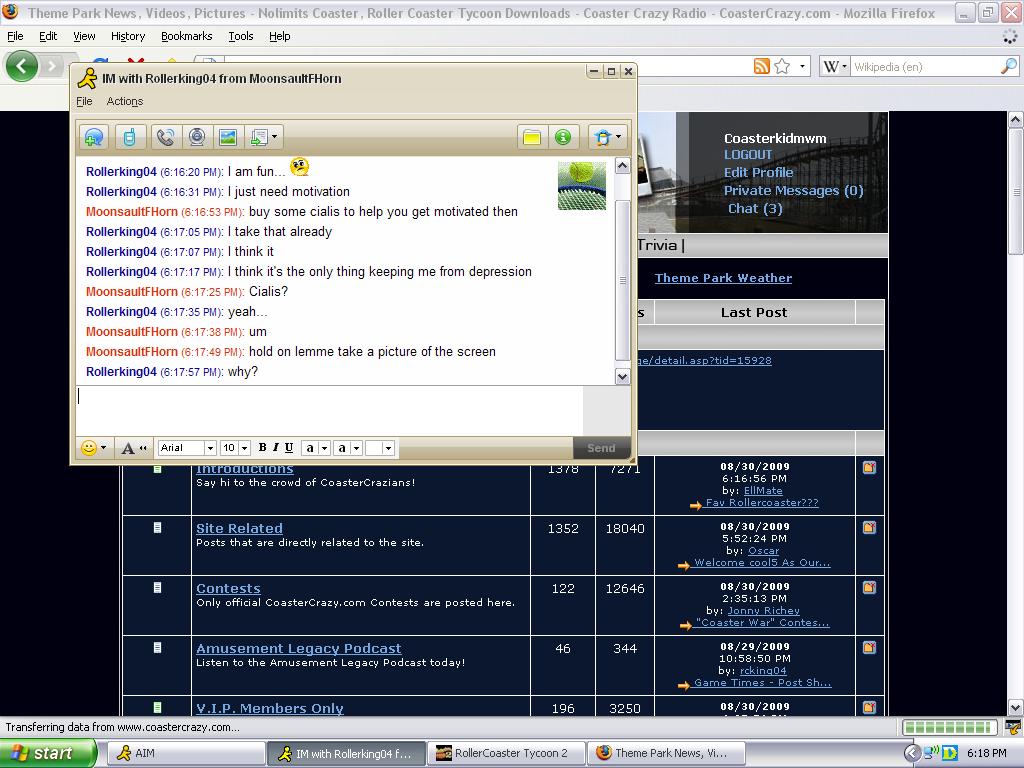The width and height of the screenshot is (1024, 768).
Task: Open the Contests forum link
Action: pos(228,588)
